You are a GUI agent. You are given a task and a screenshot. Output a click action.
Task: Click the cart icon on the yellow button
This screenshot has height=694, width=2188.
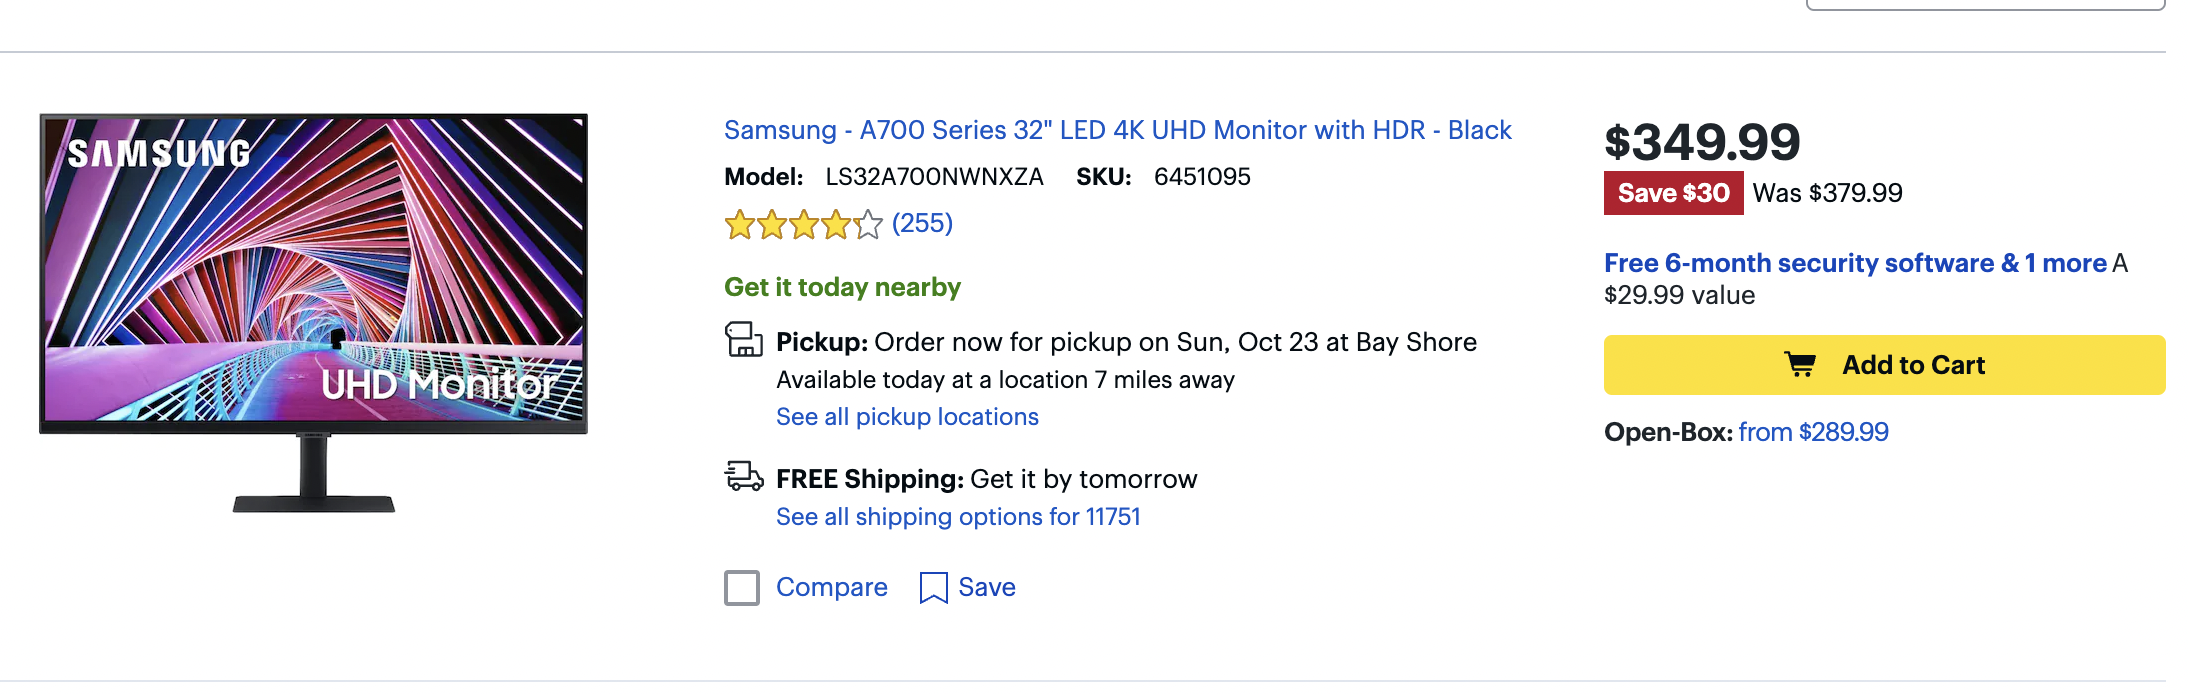coord(1800,365)
